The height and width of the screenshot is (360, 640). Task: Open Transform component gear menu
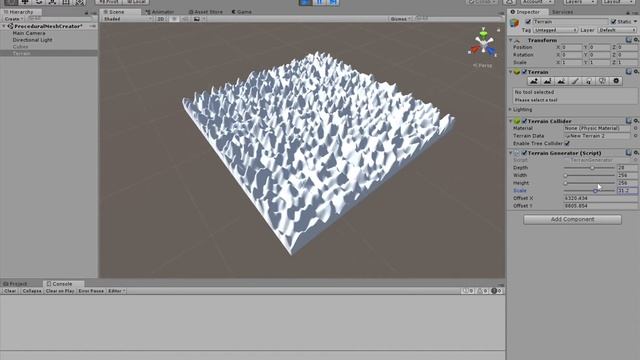click(636, 40)
